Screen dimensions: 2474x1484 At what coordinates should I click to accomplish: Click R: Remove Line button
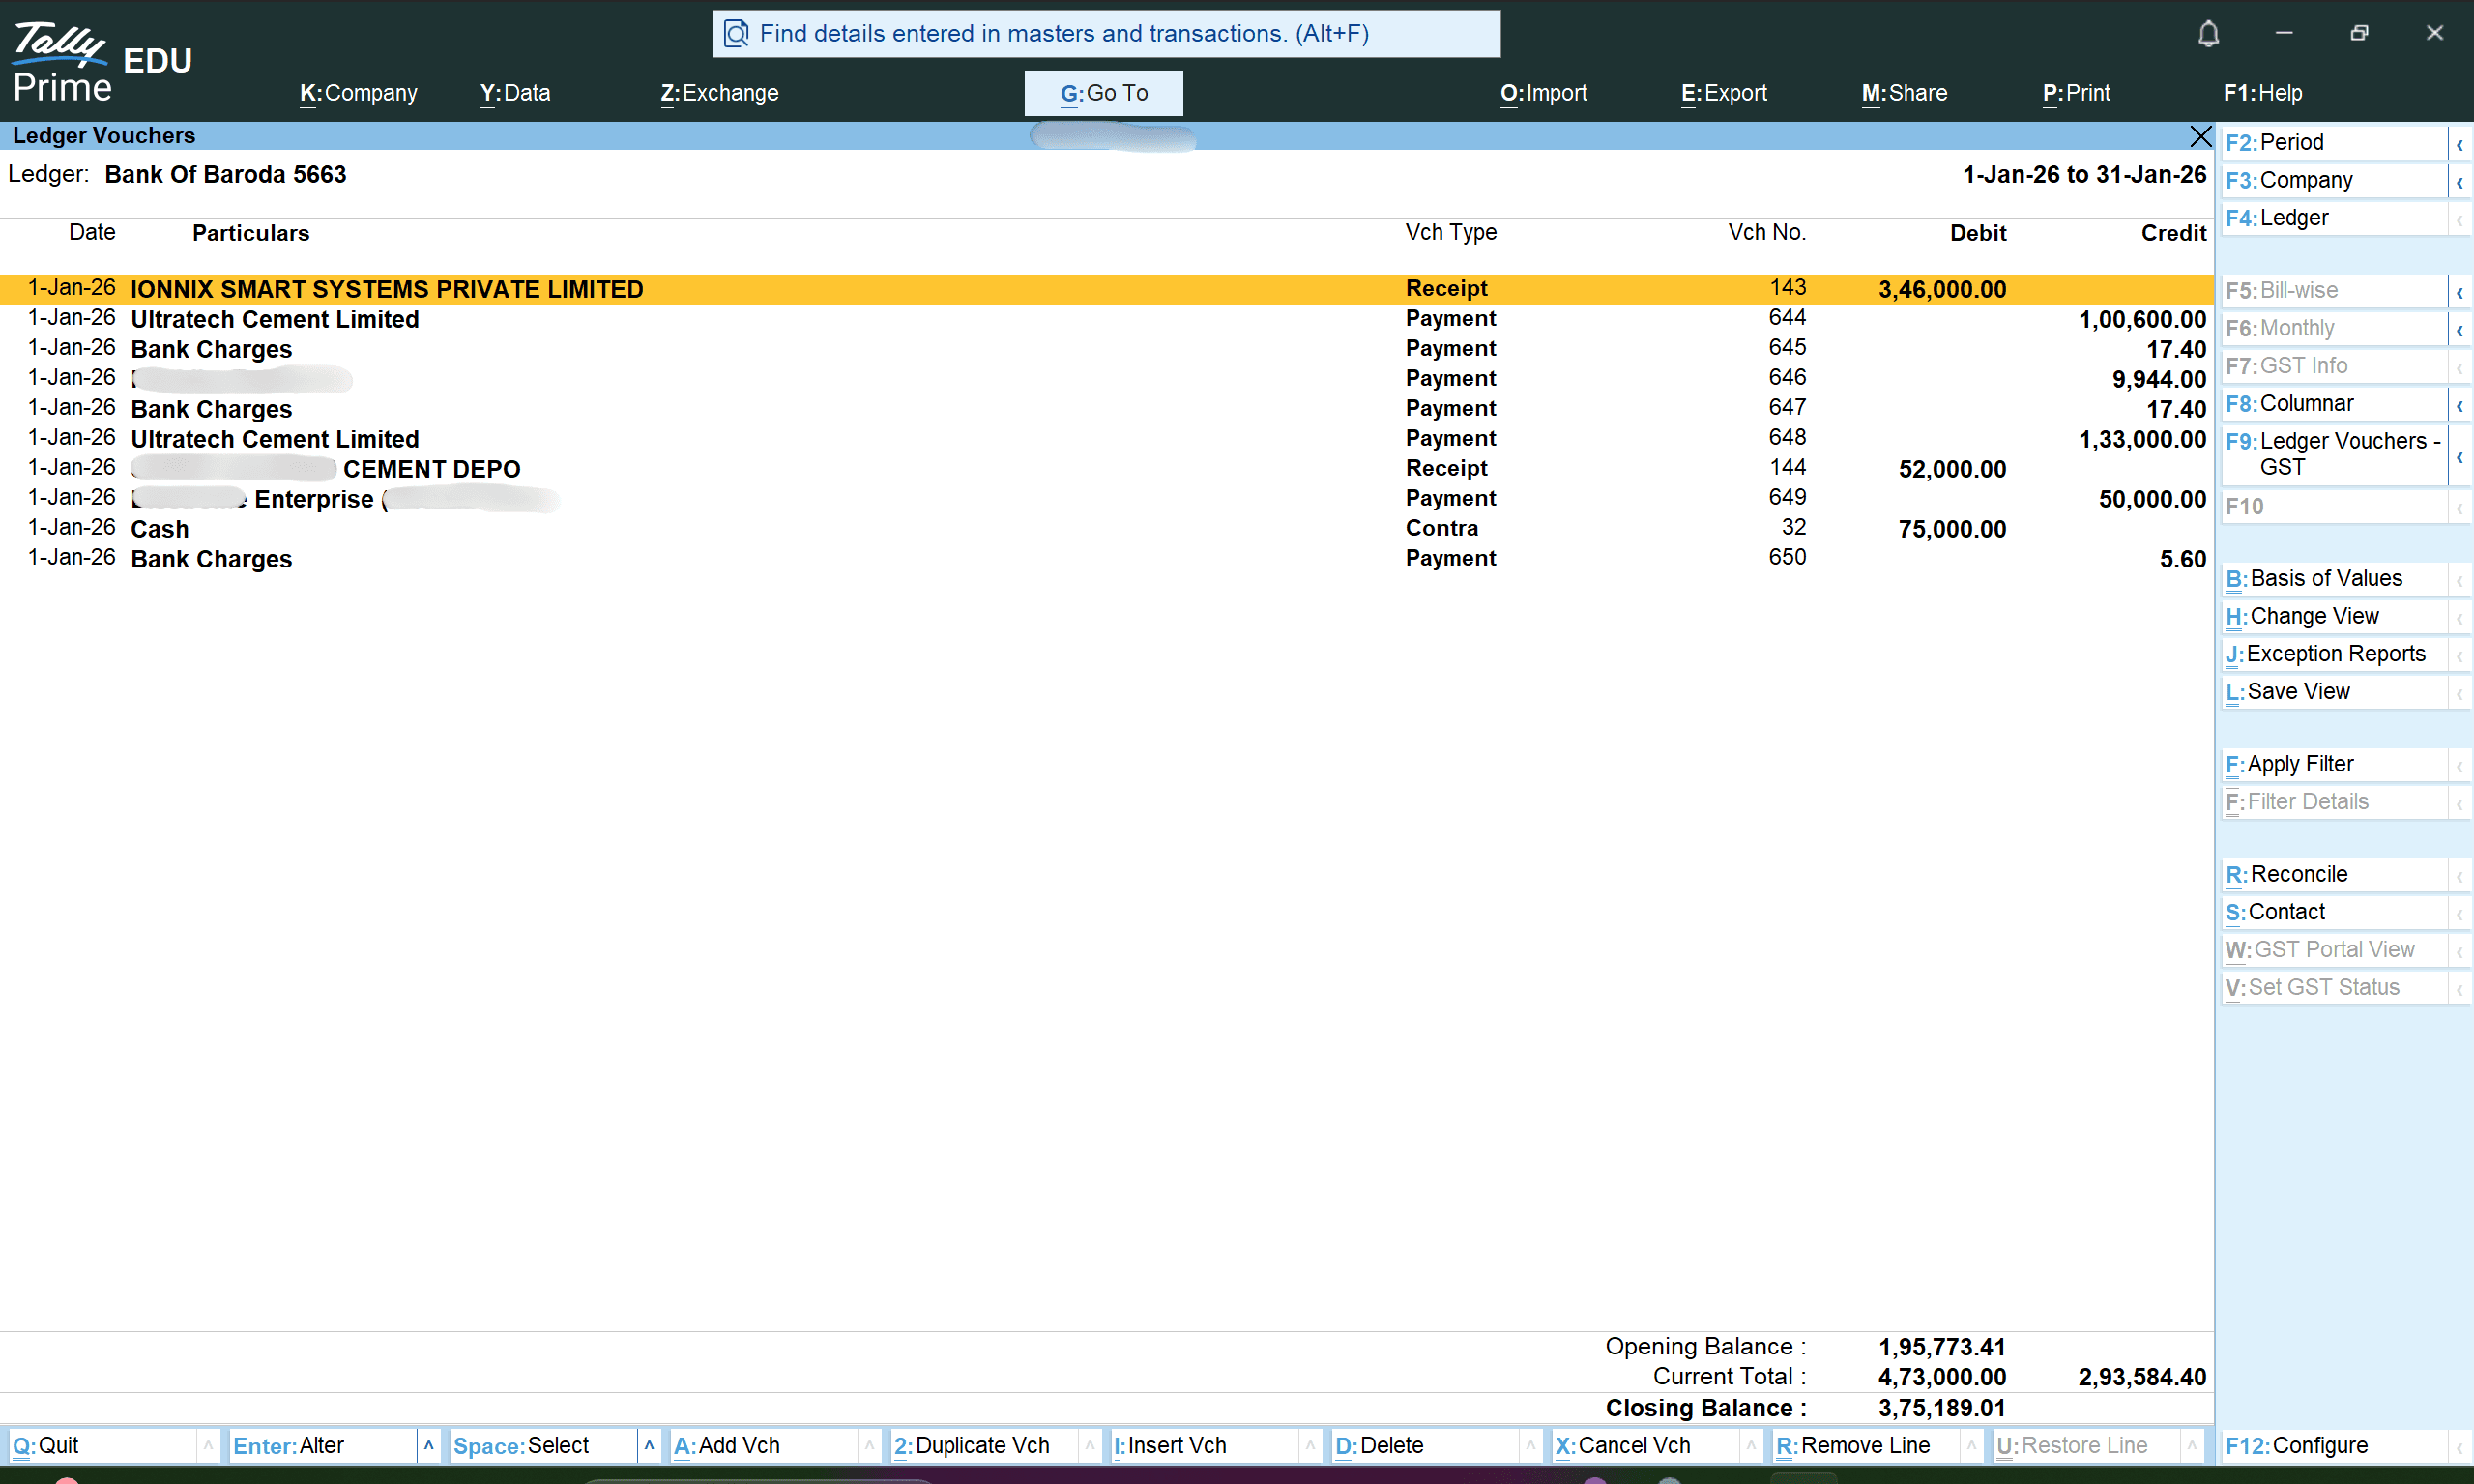point(1866,1445)
